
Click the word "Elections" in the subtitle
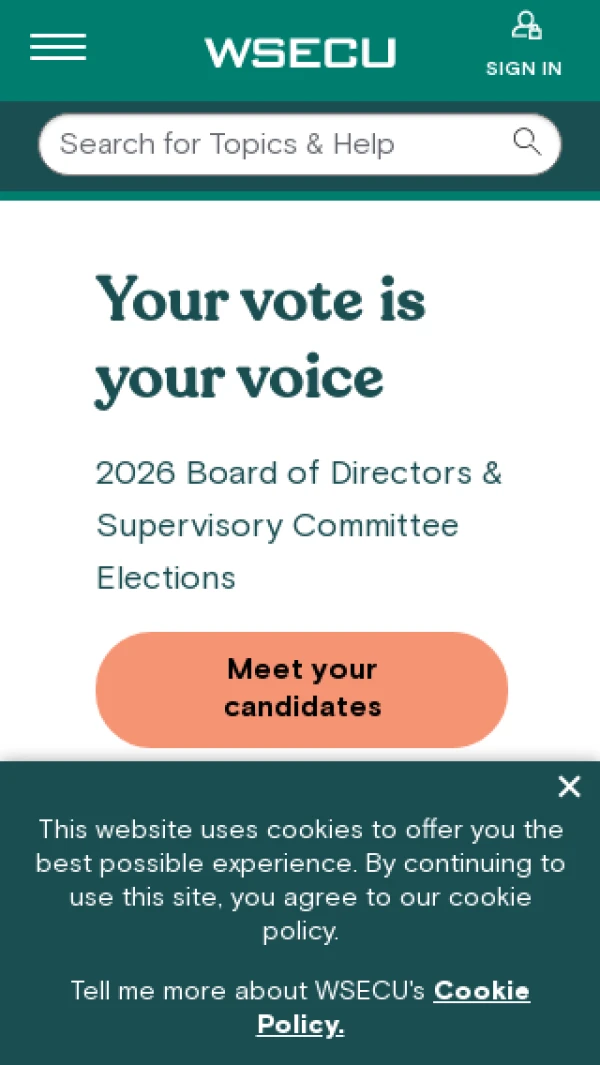(x=166, y=578)
